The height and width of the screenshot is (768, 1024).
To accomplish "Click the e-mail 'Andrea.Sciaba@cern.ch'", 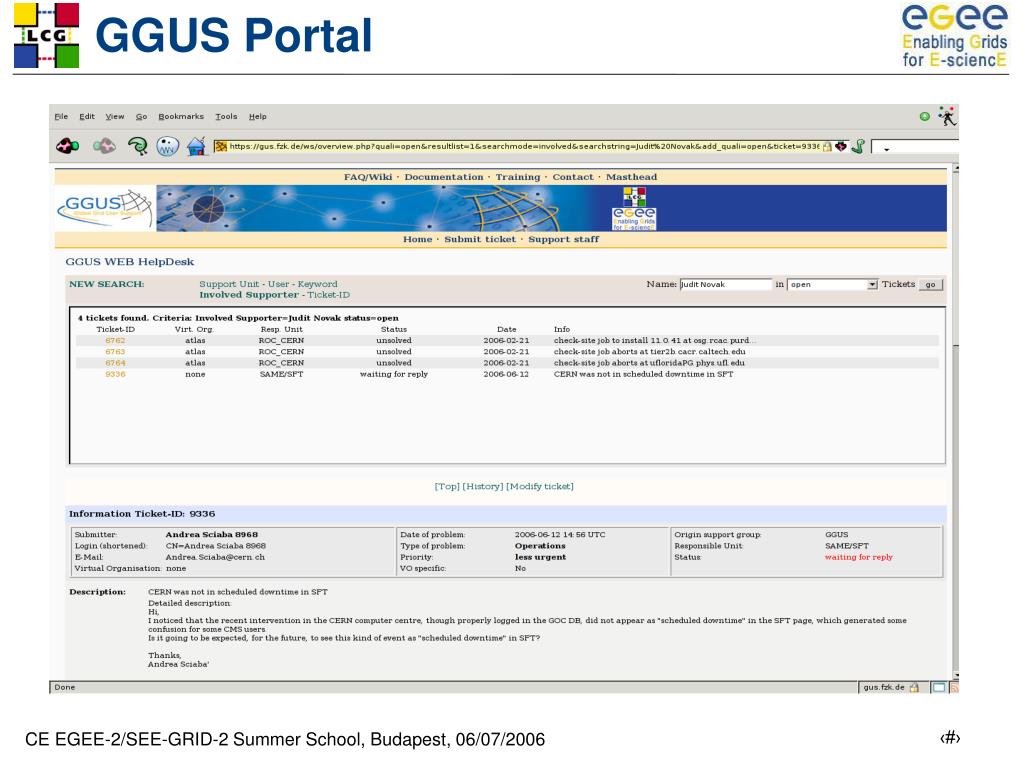I will [x=215, y=557].
